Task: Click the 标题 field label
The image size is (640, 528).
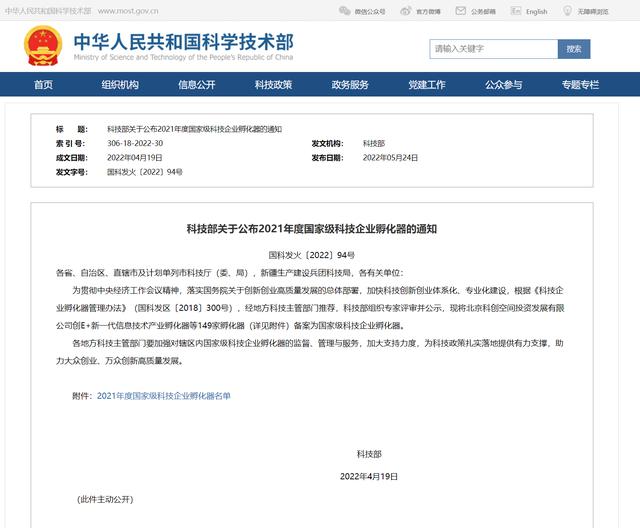Action: tap(71, 129)
